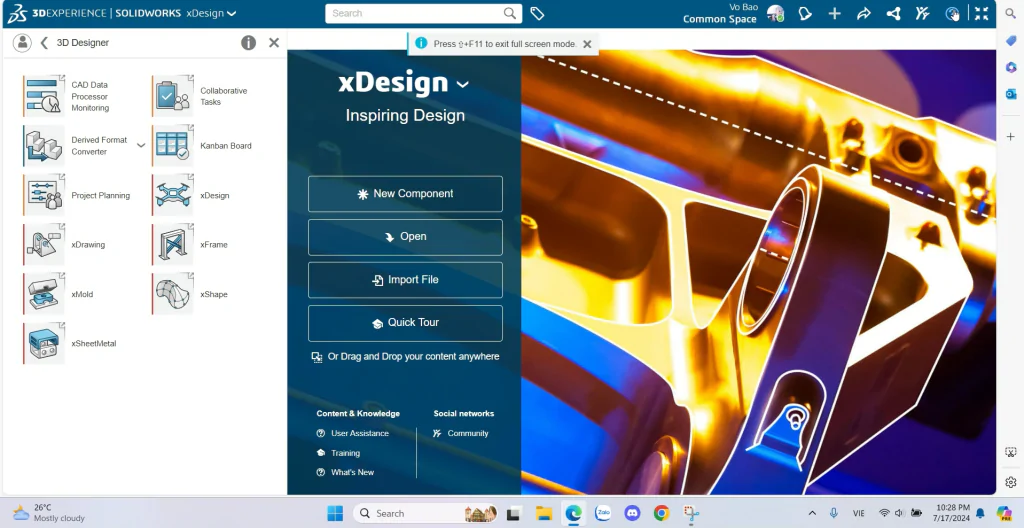Click the VIE input language indicator
The width and height of the screenshot is (1024, 528).
[x=858, y=514]
